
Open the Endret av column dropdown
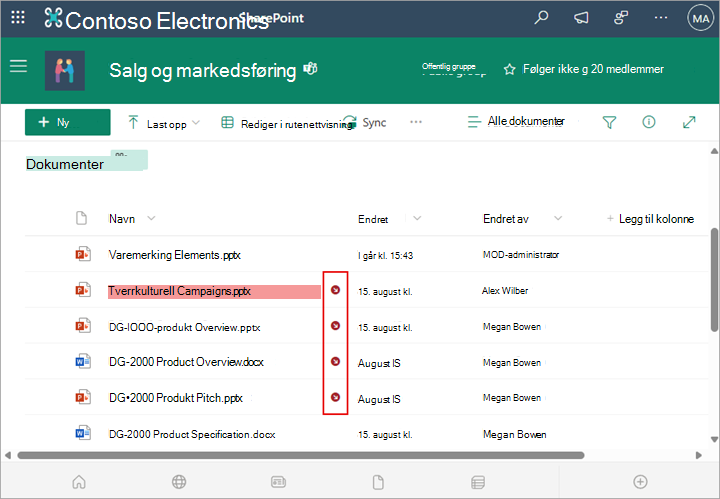point(558,218)
